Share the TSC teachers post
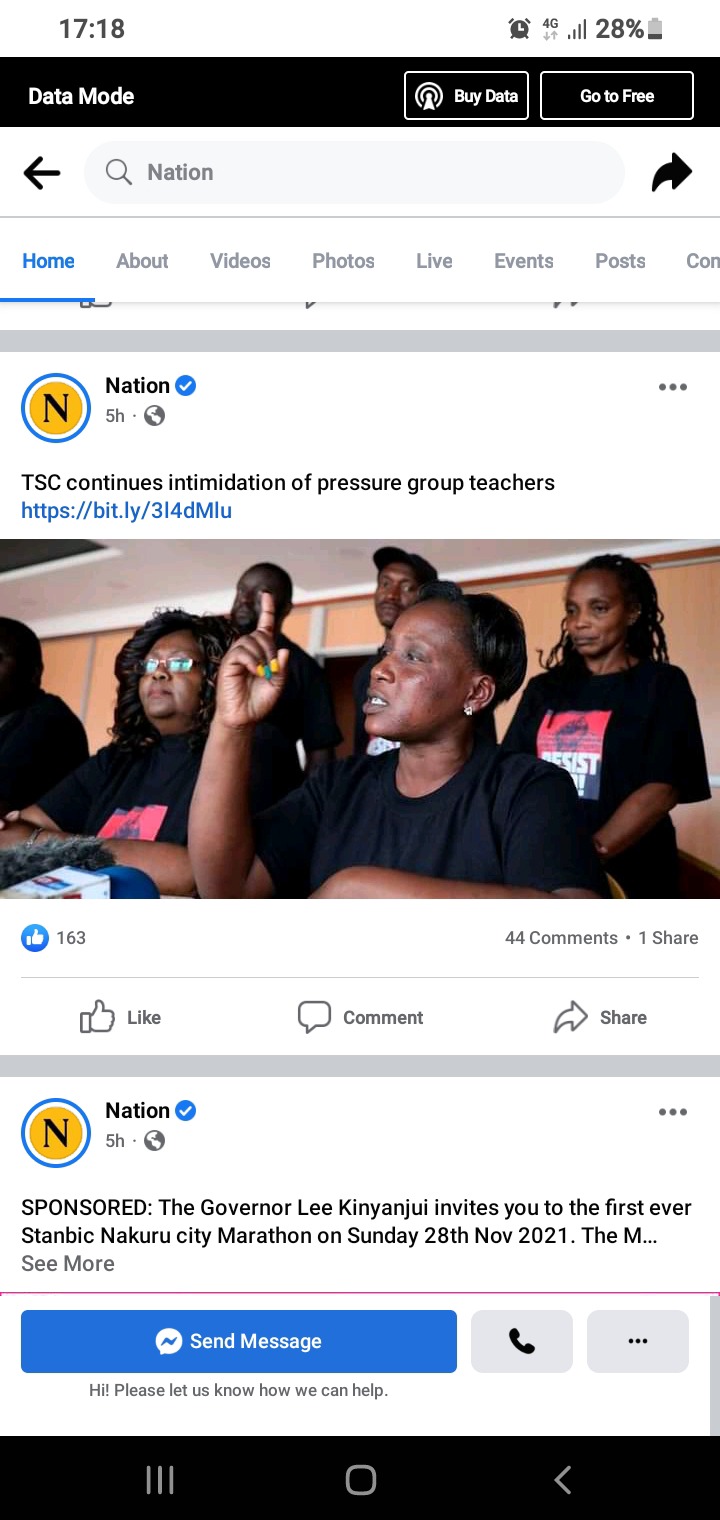The image size is (720, 1520). point(600,1017)
